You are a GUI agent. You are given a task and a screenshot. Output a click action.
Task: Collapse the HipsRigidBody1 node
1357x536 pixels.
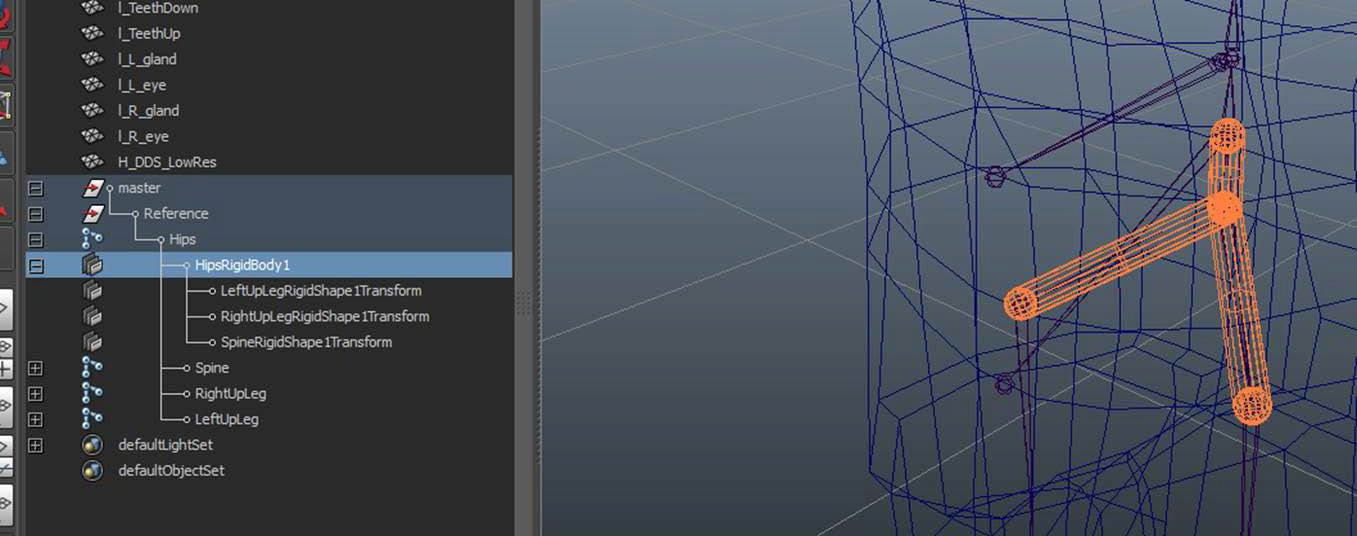[36, 265]
